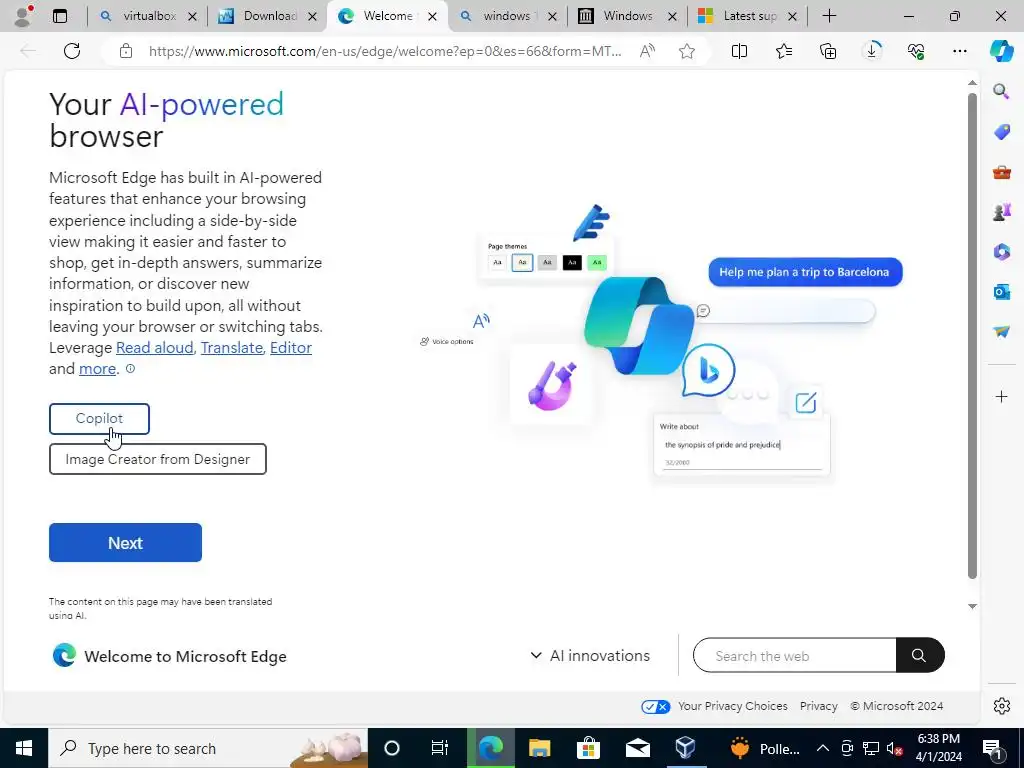Close the Latest sup tab

(792, 16)
